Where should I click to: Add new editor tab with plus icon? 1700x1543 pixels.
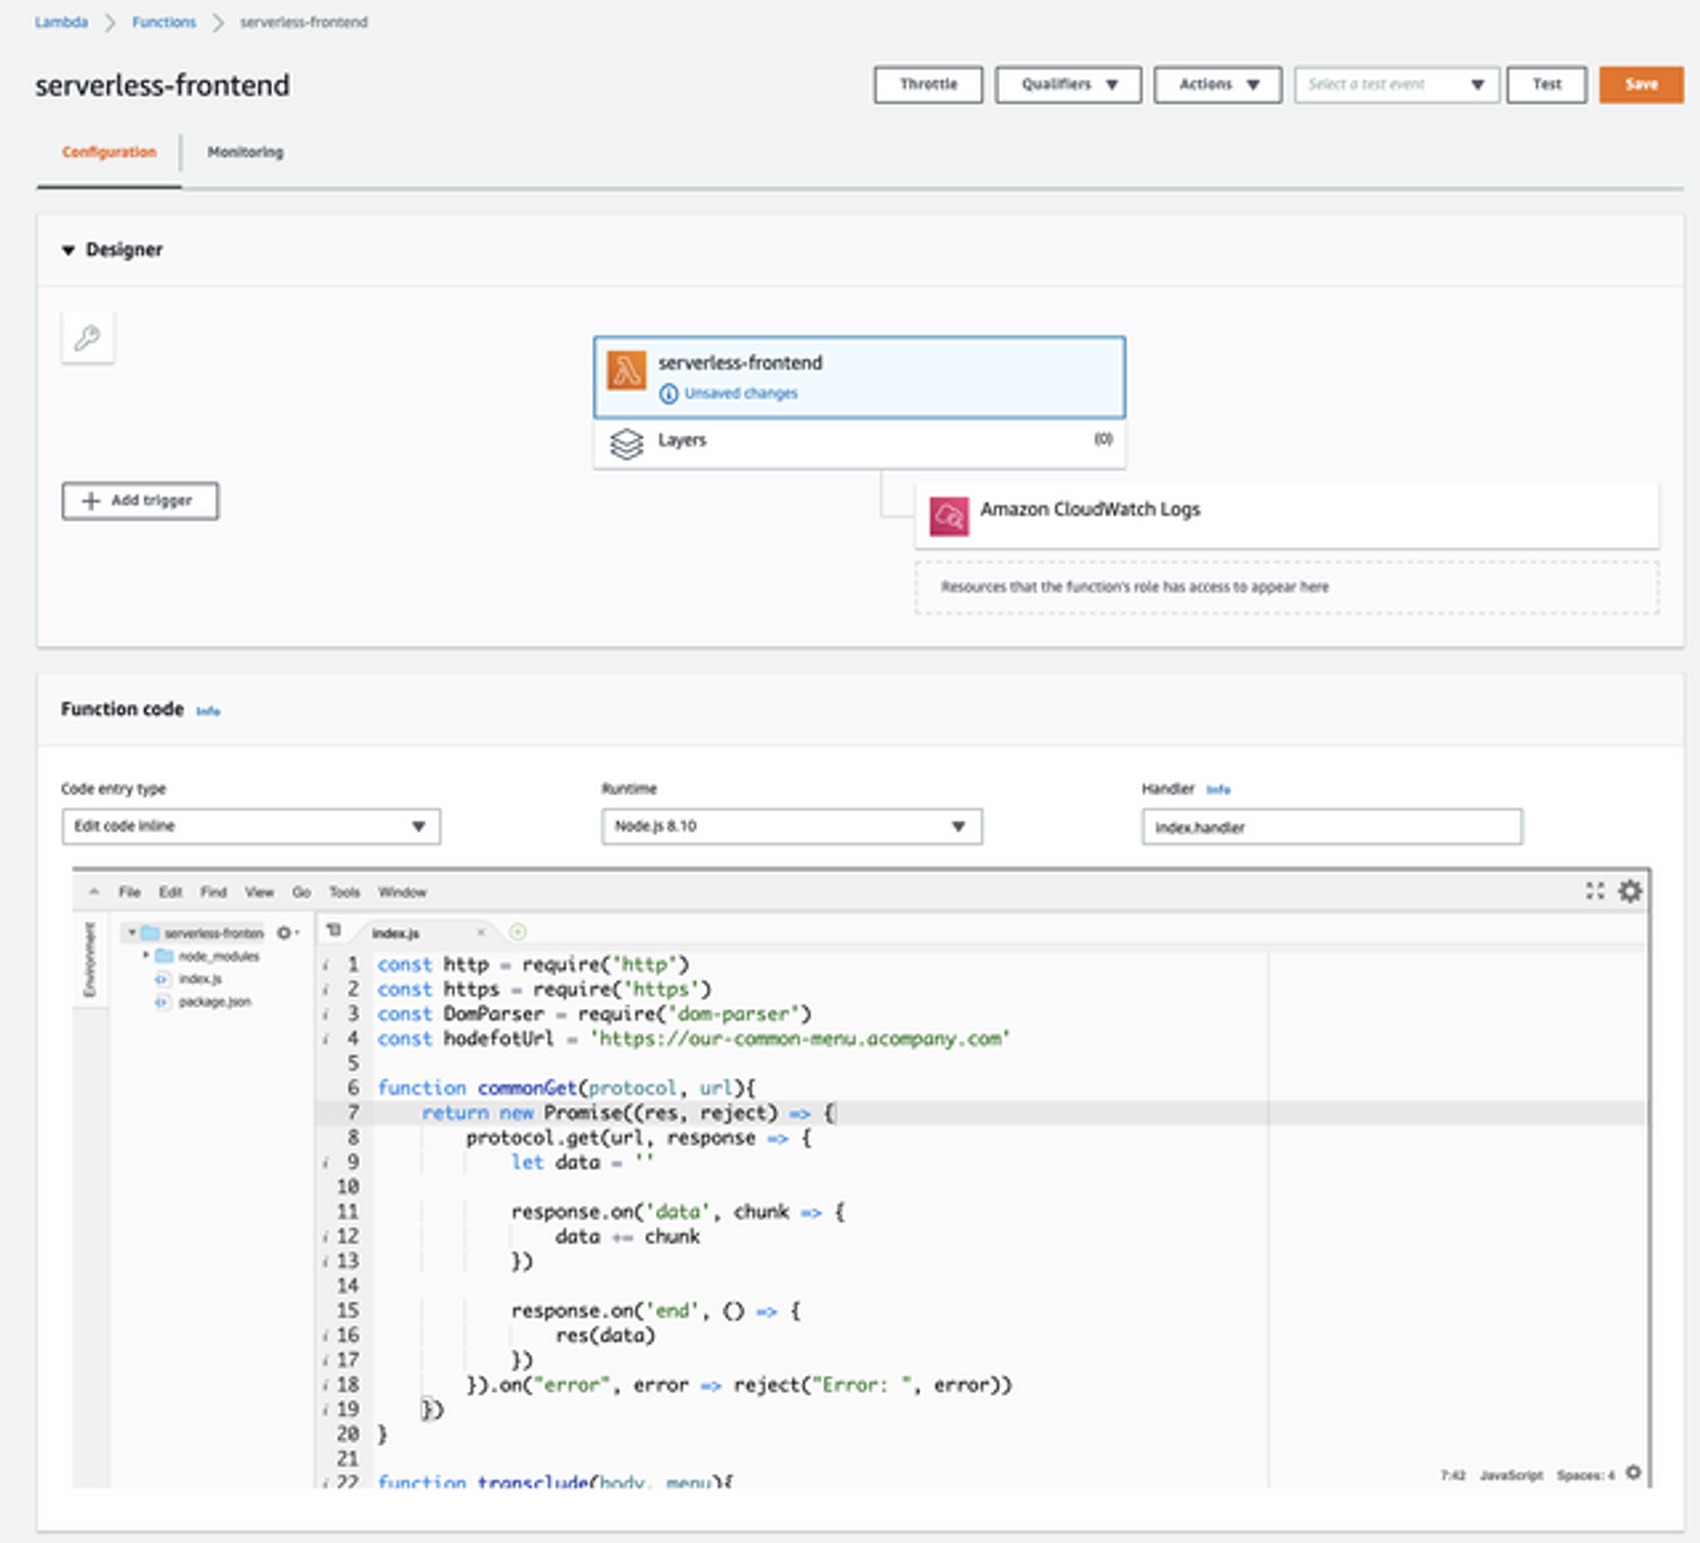pos(518,932)
